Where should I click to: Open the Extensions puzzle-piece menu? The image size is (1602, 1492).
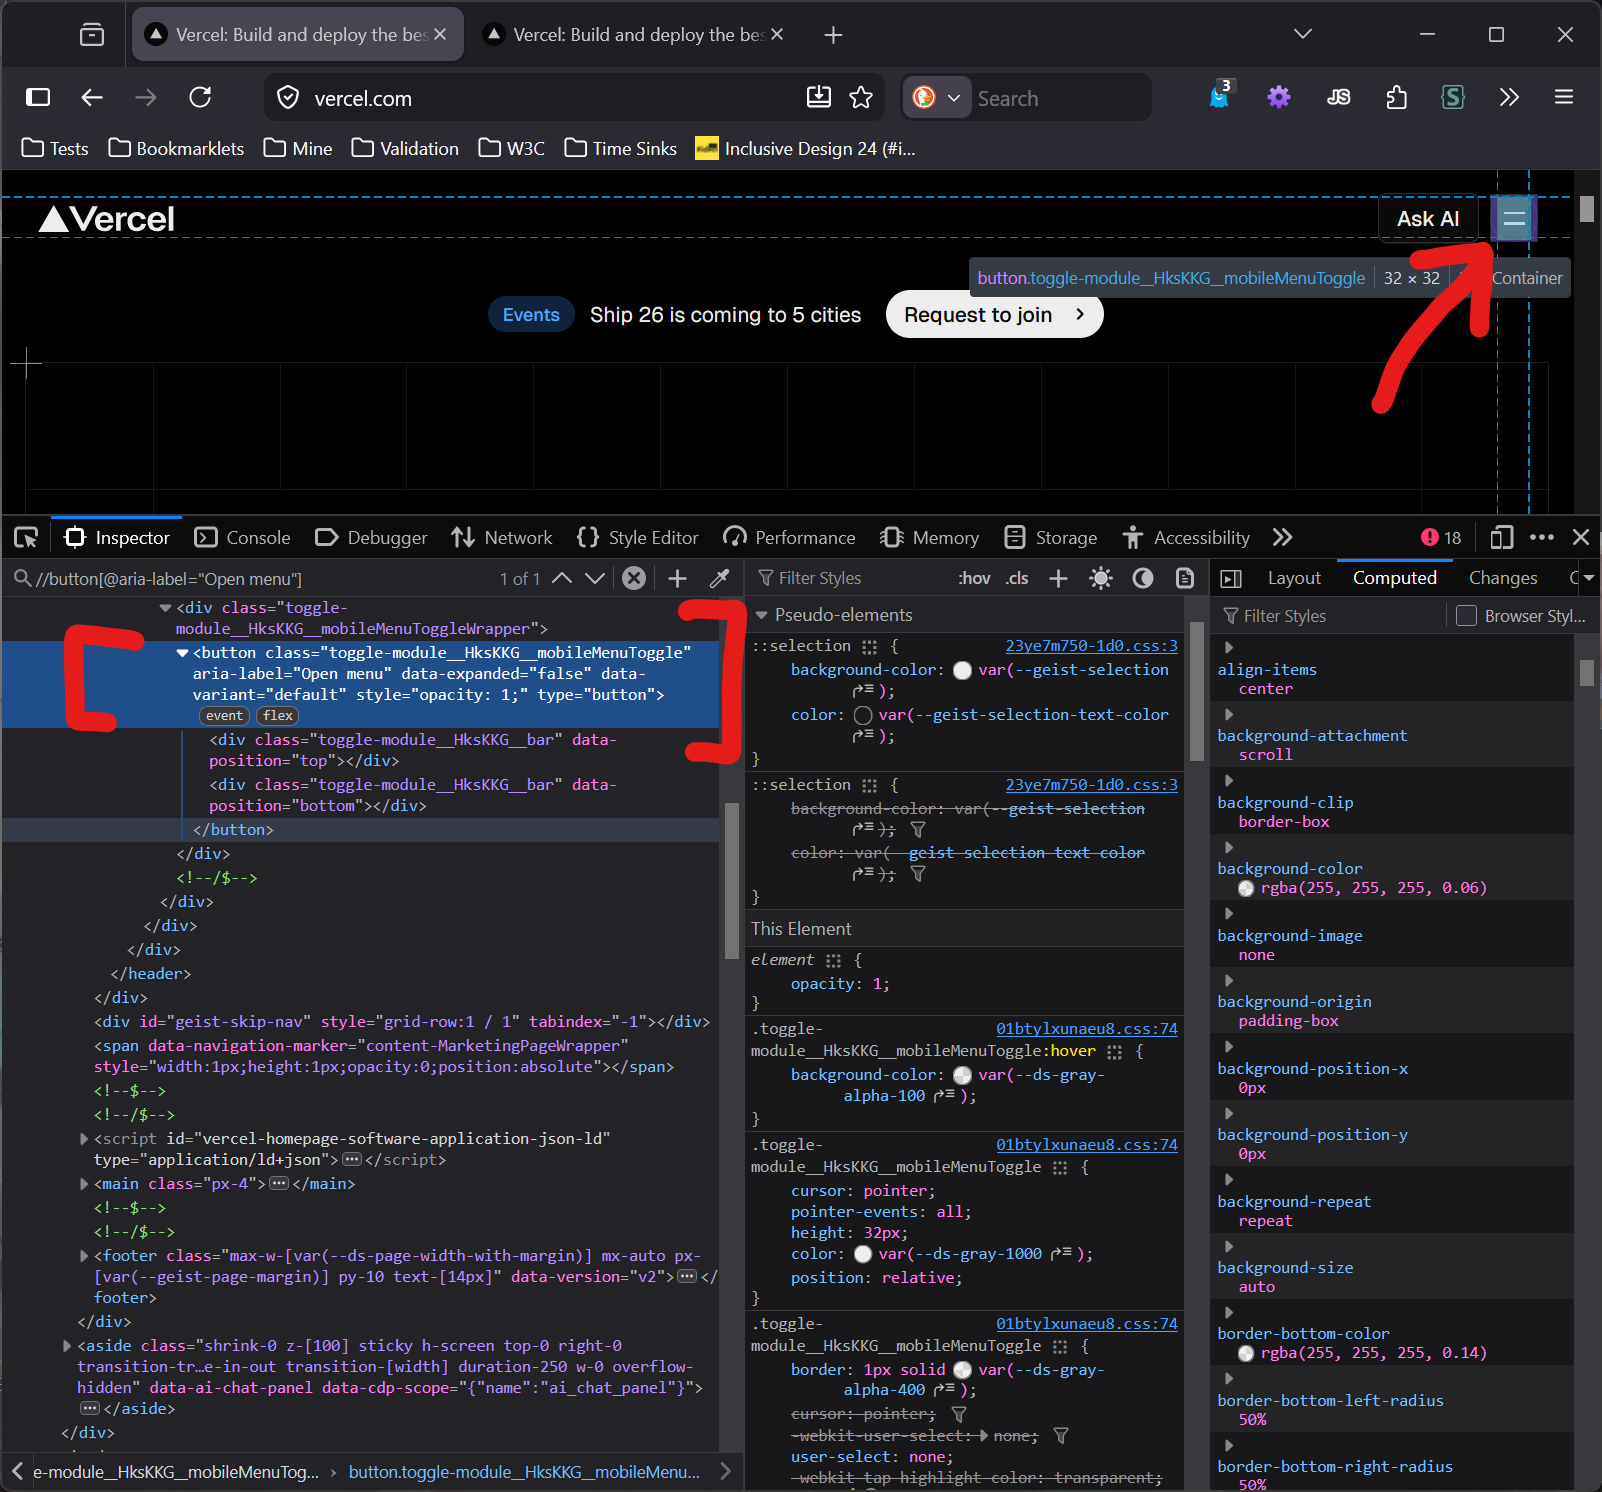[x=1397, y=97]
